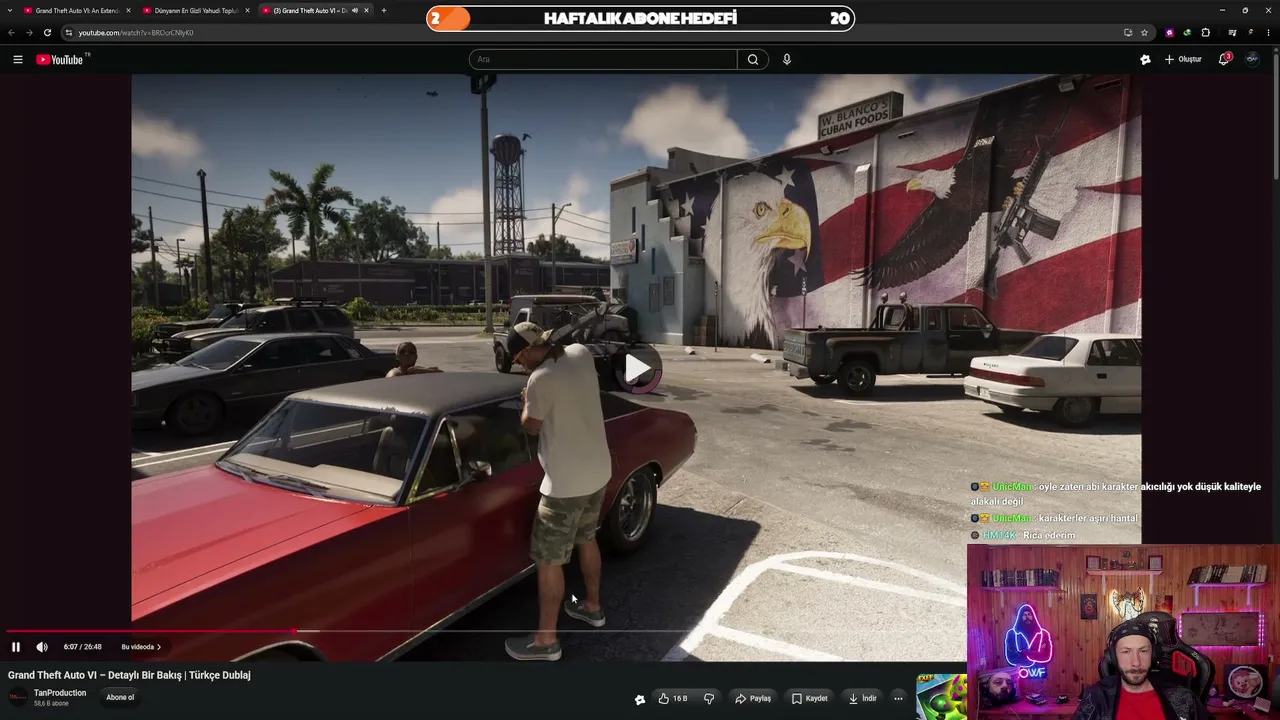Close the 'Dünyanın En Gizli Yahudi' tab

click(247, 10)
